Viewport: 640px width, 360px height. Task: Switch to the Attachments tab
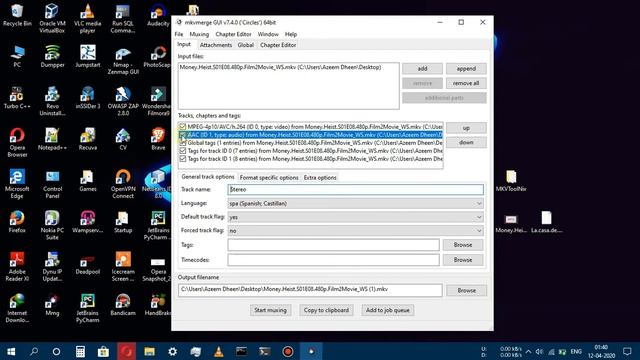(x=216, y=45)
